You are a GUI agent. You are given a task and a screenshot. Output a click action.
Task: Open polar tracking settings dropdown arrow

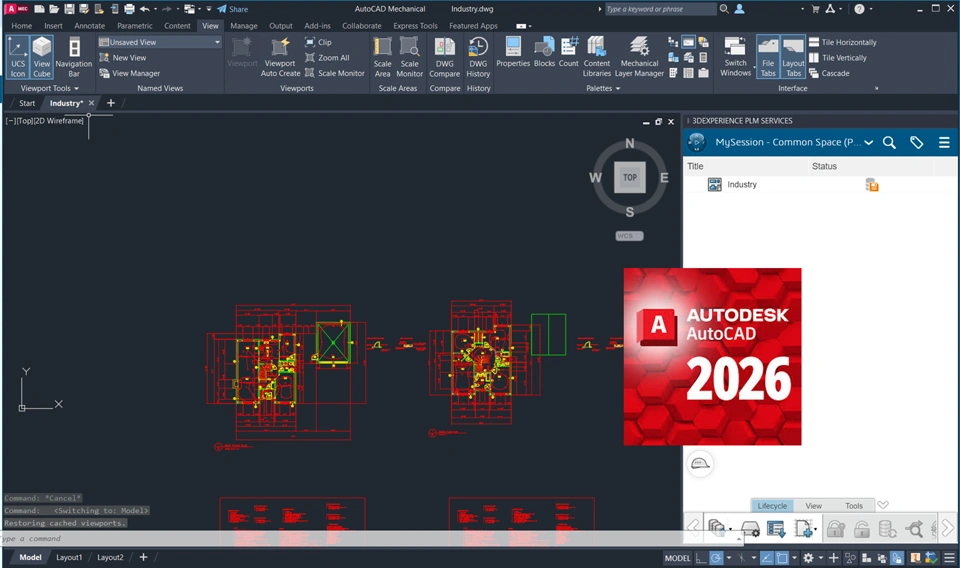pos(729,558)
